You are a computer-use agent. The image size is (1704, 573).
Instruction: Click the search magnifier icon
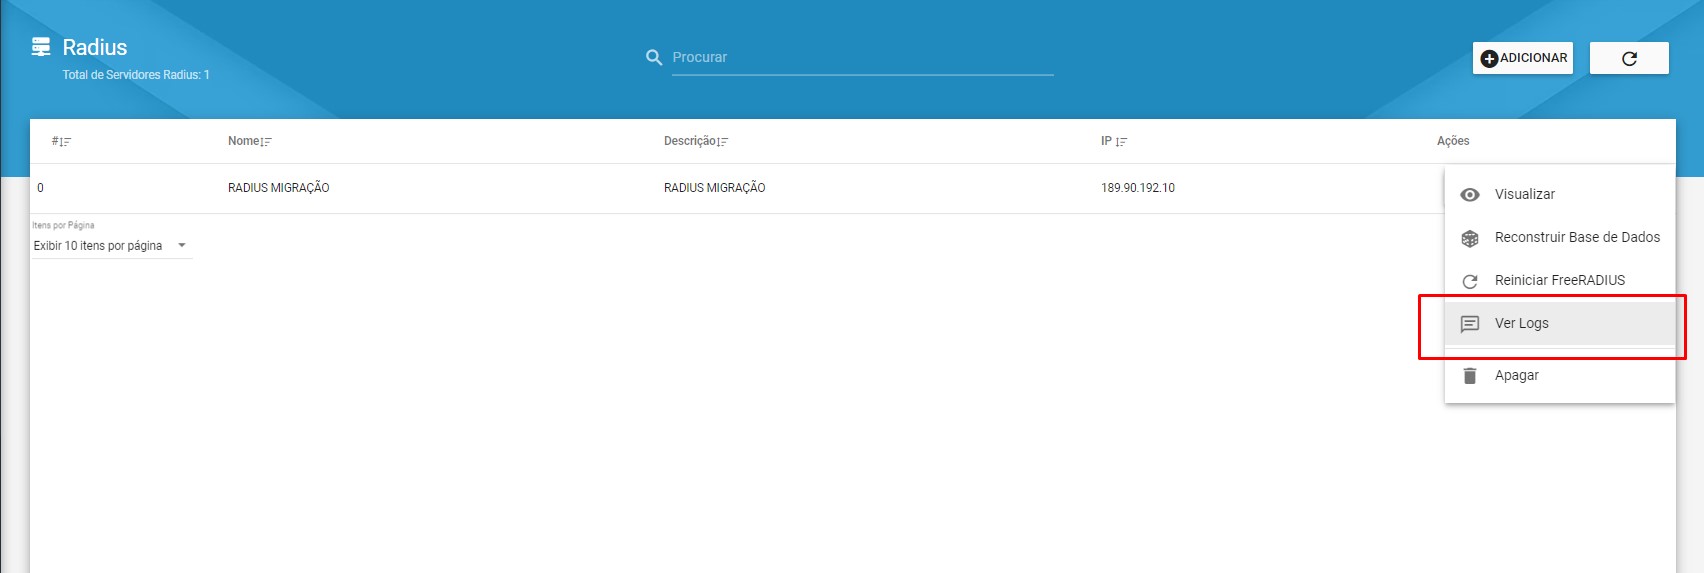[x=654, y=58]
